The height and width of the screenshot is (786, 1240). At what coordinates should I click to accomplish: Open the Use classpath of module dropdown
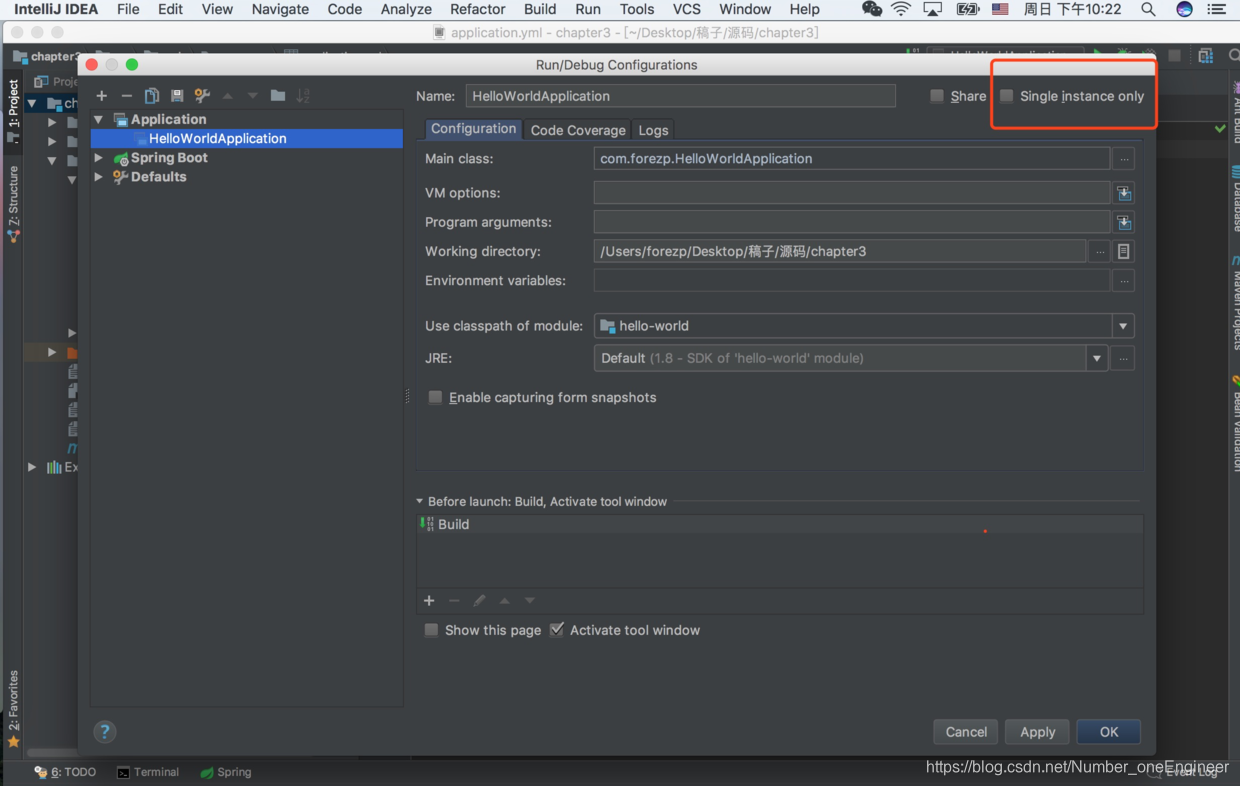[1123, 326]
